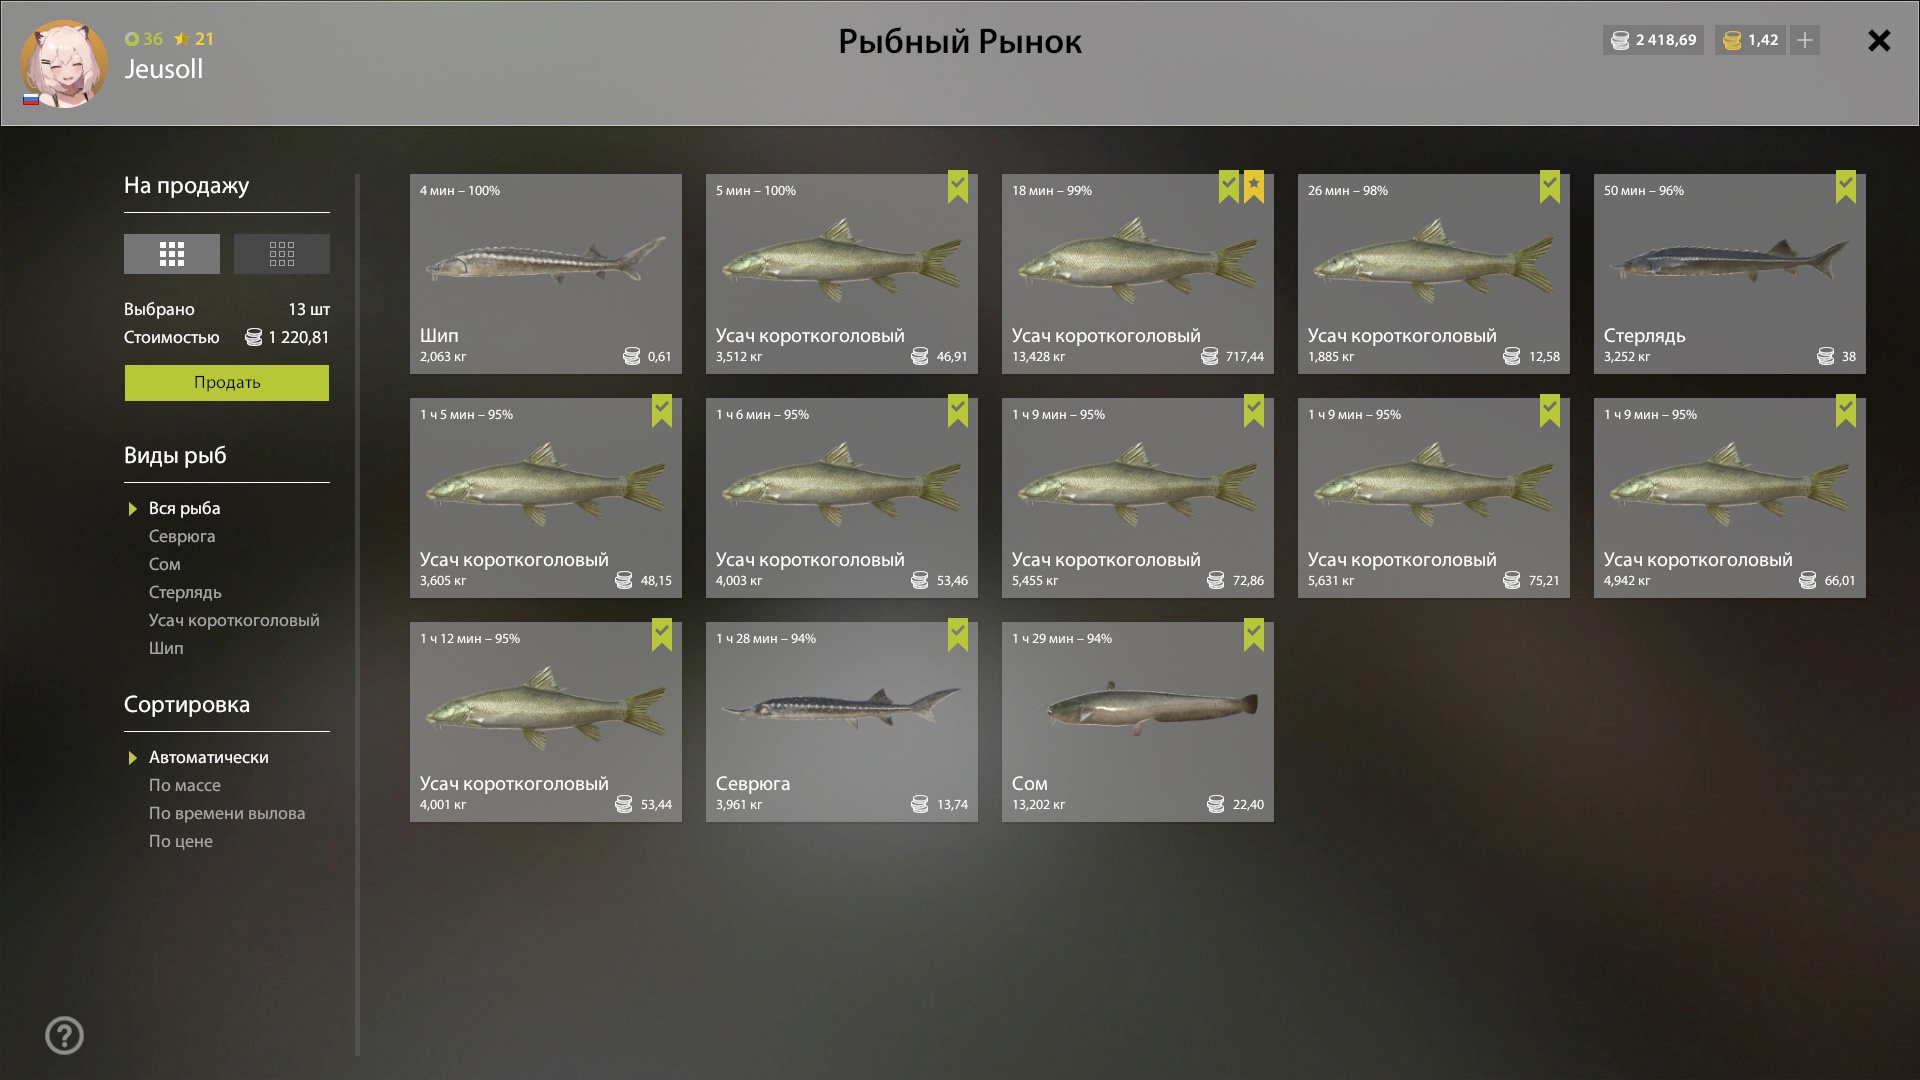Click the gold star trophy bookmark
Screen dimensions: 1920x1080
click(x=1254, y=187)
